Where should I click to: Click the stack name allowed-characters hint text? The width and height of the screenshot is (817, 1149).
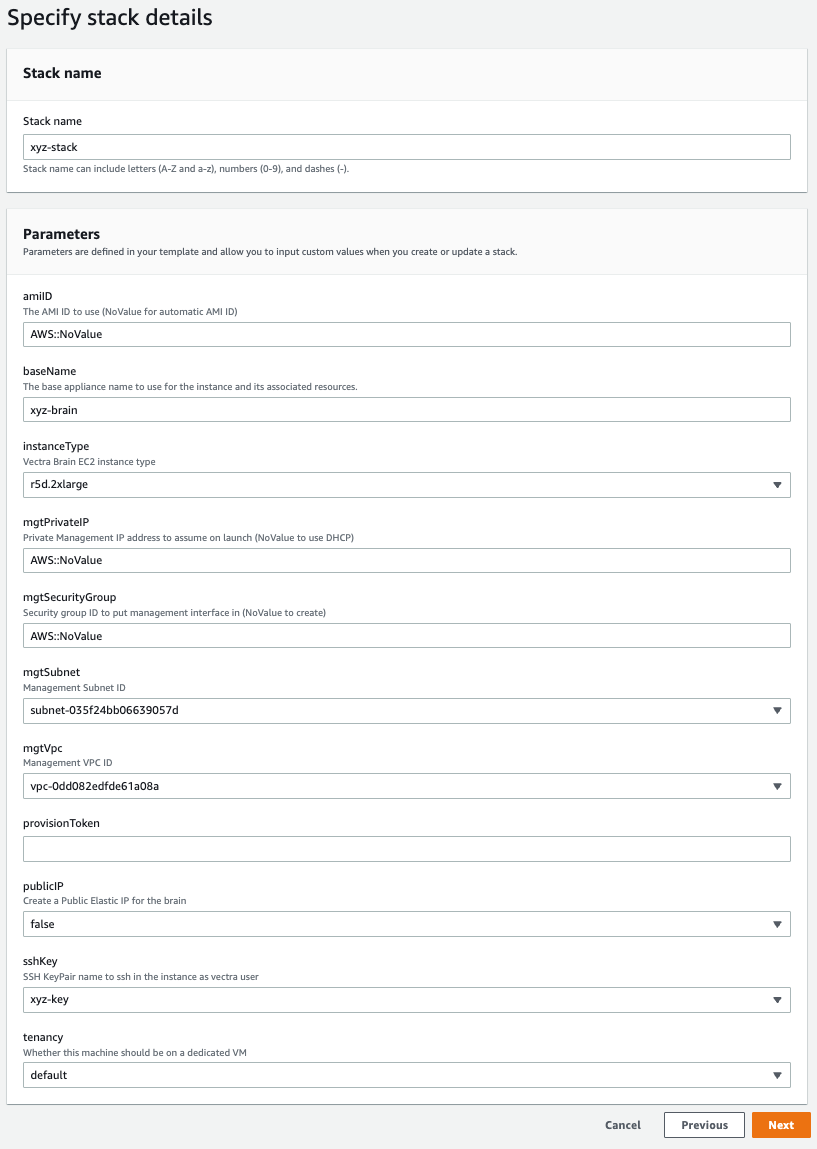coord(186,169)
